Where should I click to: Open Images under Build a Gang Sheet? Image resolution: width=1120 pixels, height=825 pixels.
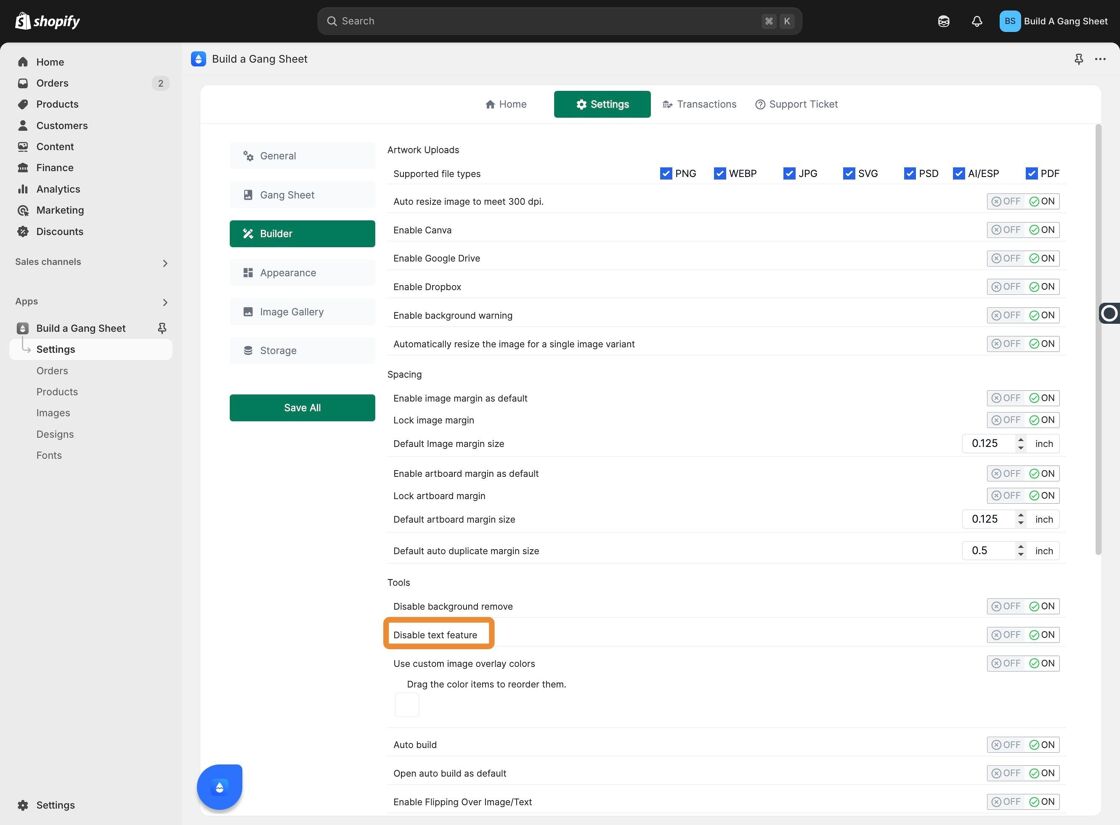pyautogui.click(x=54, y=413)
